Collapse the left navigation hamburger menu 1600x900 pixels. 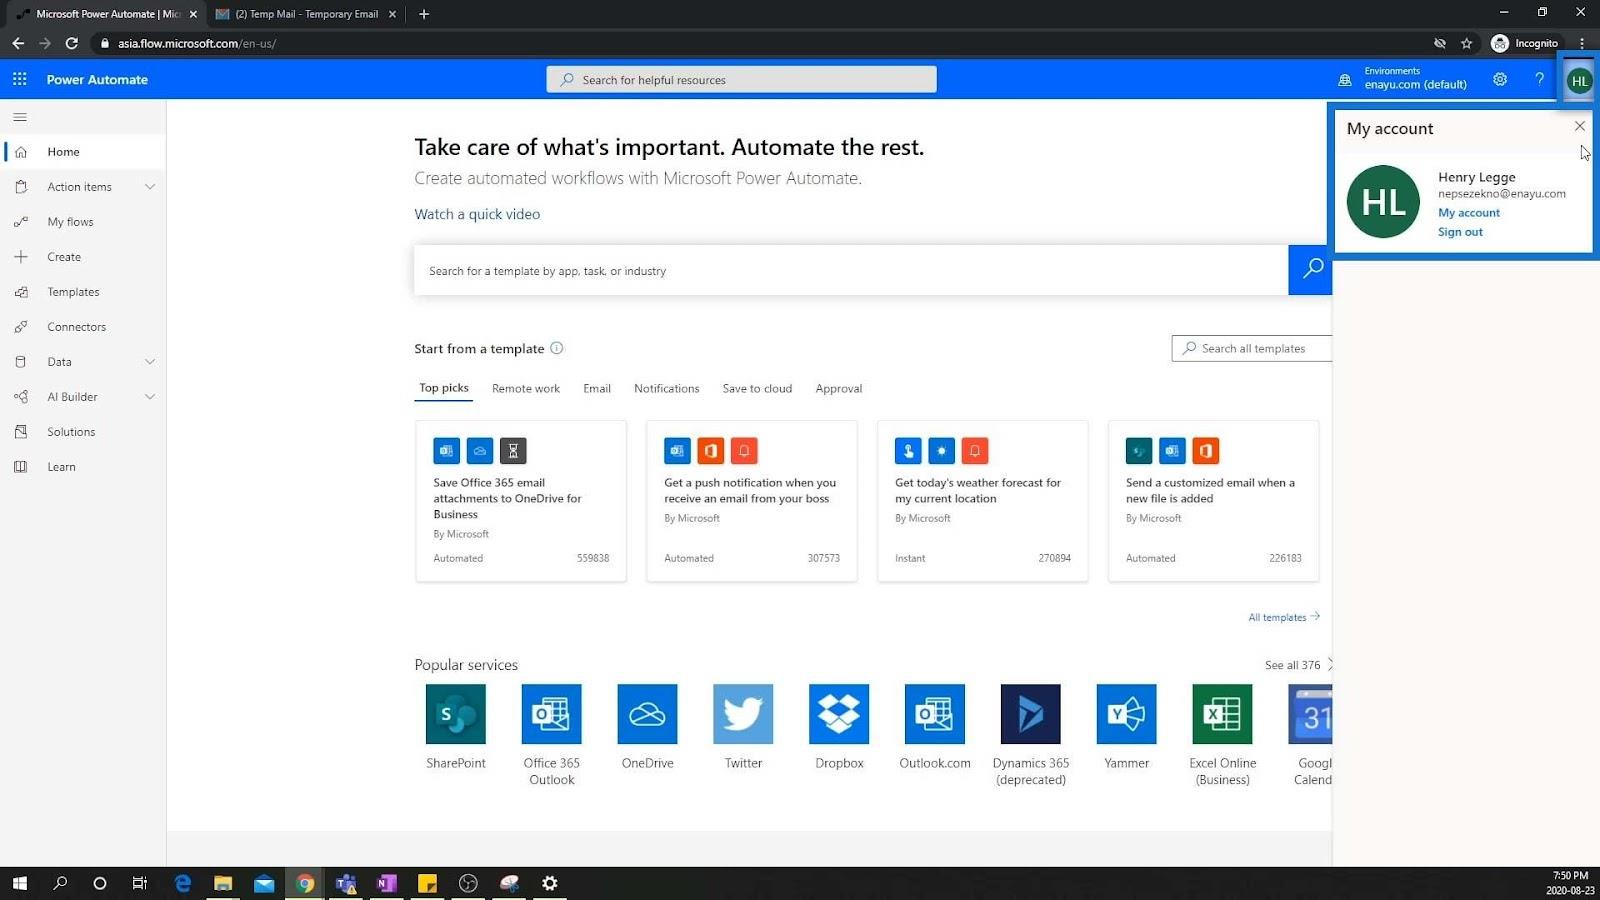click(x=20, y=117)
